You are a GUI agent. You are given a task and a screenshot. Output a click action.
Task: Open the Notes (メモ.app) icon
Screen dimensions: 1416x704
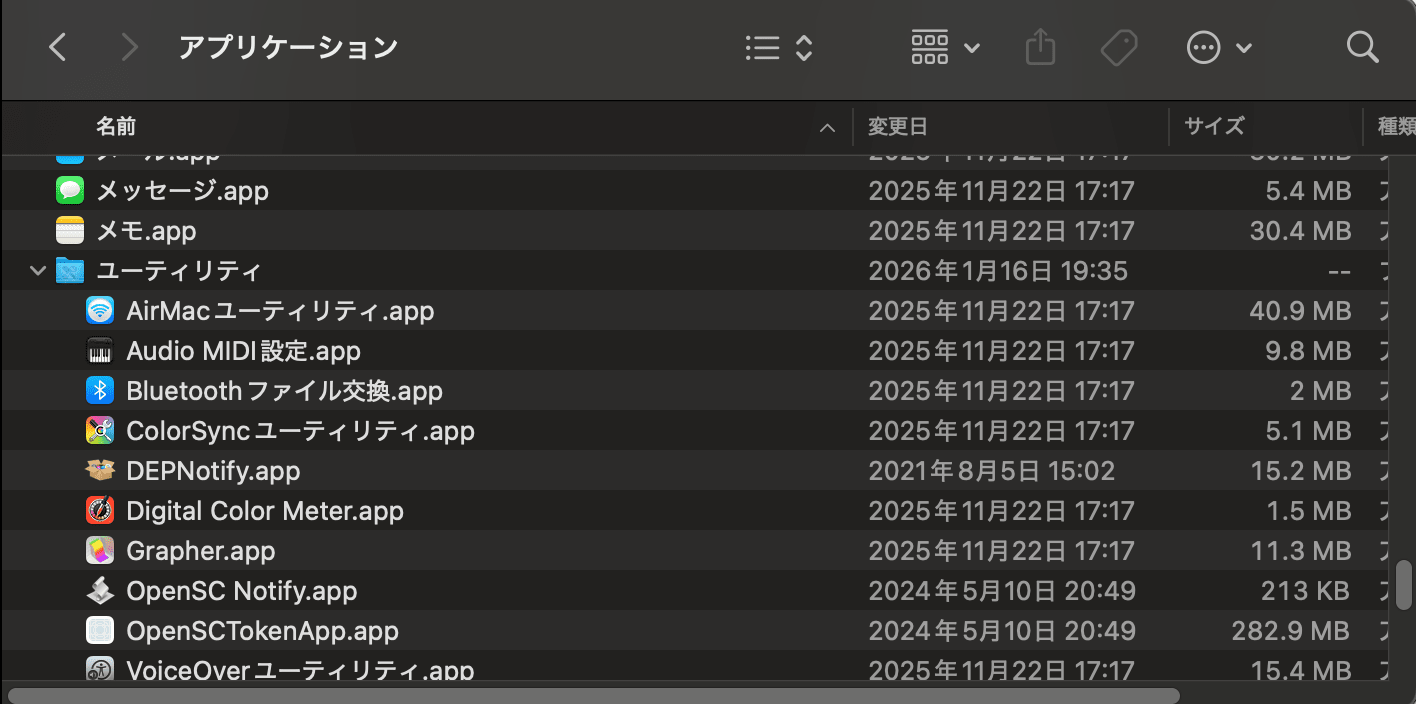click(69, 230)
